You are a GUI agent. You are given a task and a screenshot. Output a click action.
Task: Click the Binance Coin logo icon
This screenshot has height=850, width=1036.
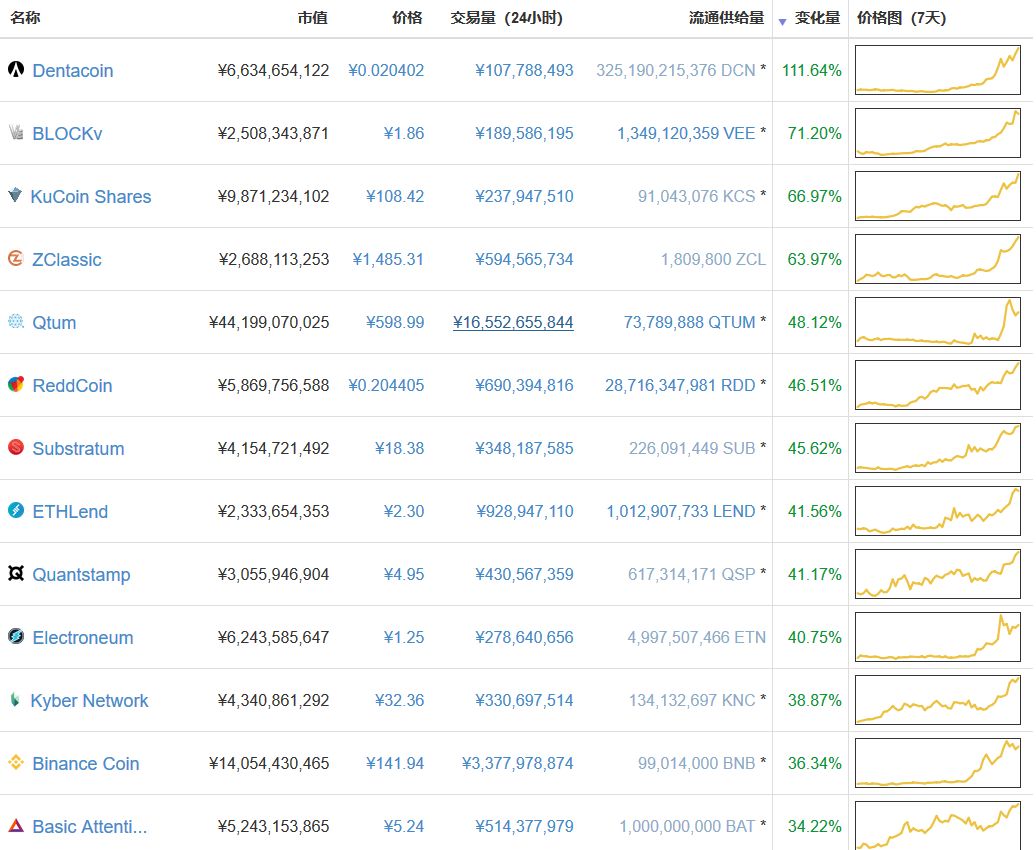point(16,763)
